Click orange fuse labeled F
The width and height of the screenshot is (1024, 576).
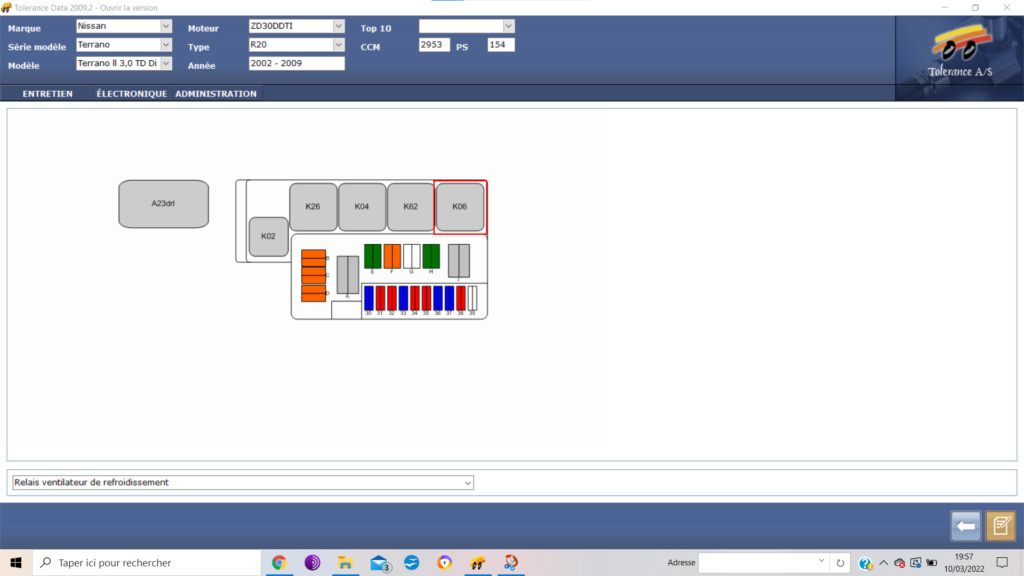point(392,257)
